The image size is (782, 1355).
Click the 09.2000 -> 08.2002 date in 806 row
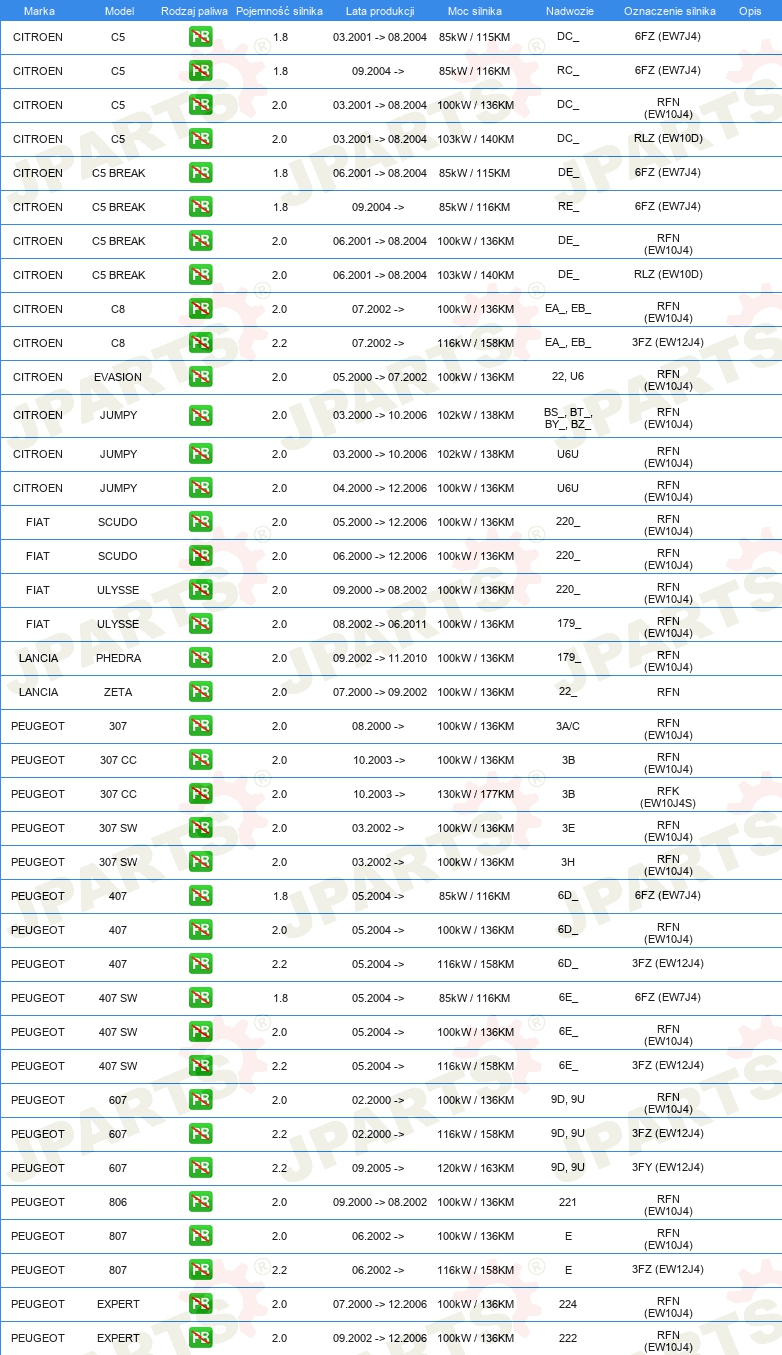[x=380, y=1202]
